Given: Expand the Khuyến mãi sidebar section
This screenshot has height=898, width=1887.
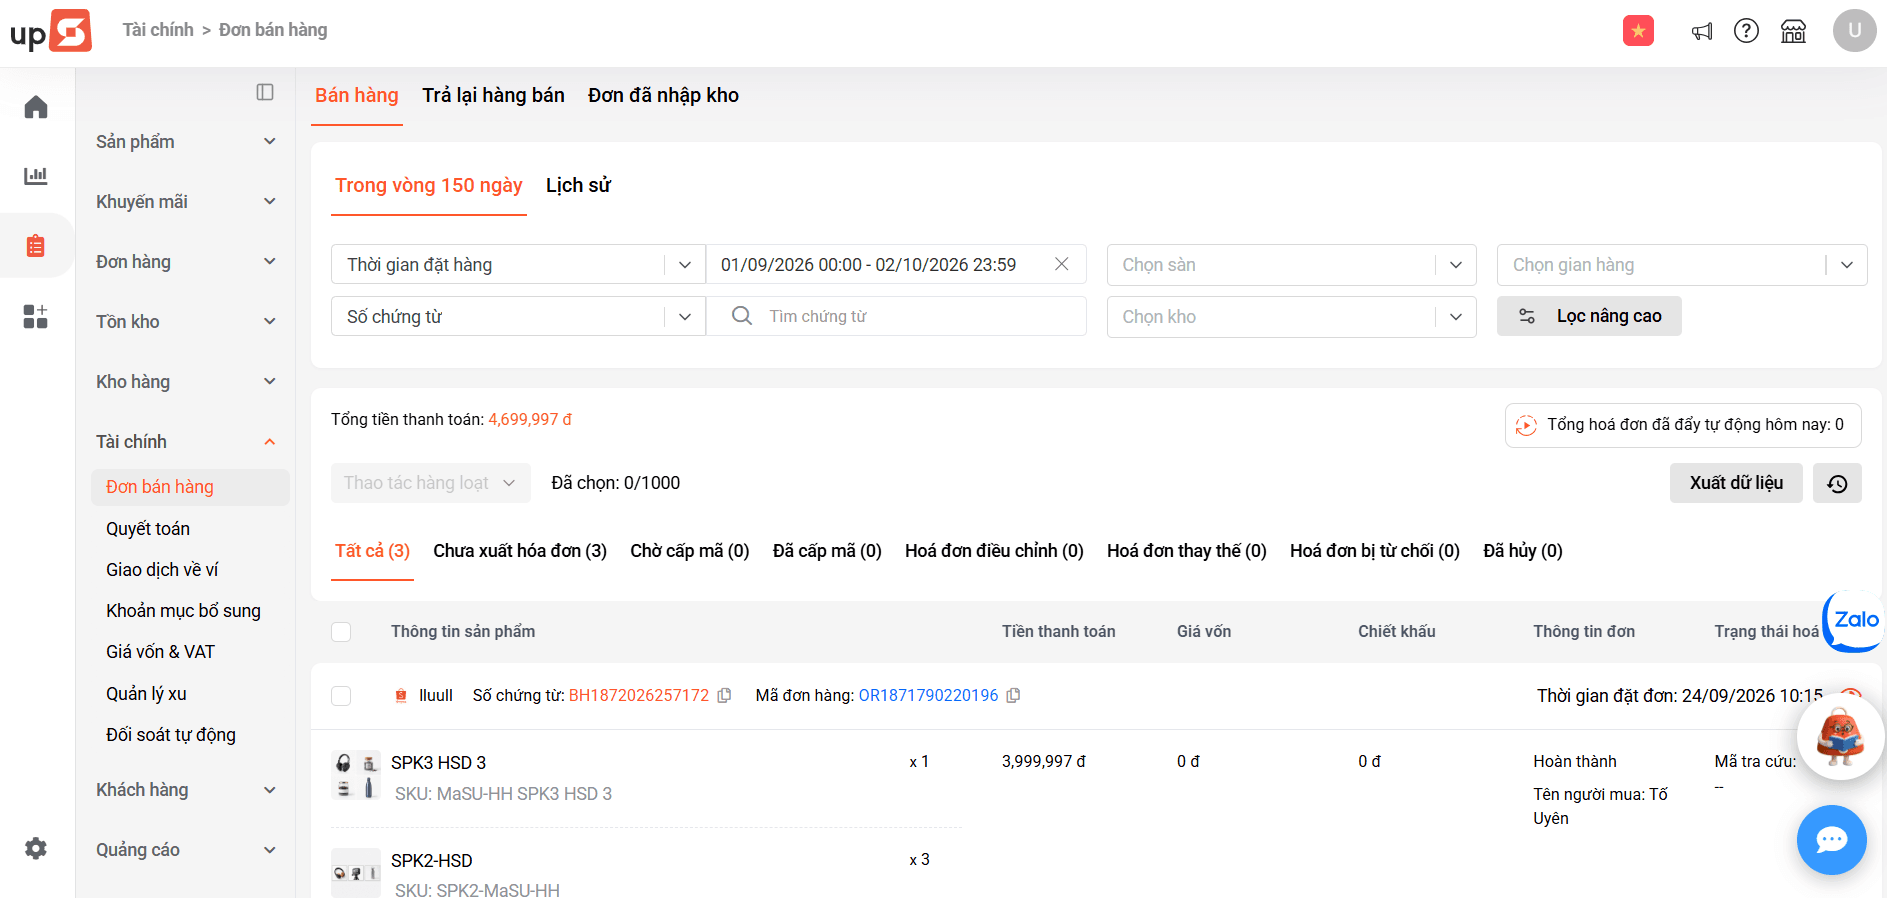Looking at the screenshot, I should tap(186, 202).
